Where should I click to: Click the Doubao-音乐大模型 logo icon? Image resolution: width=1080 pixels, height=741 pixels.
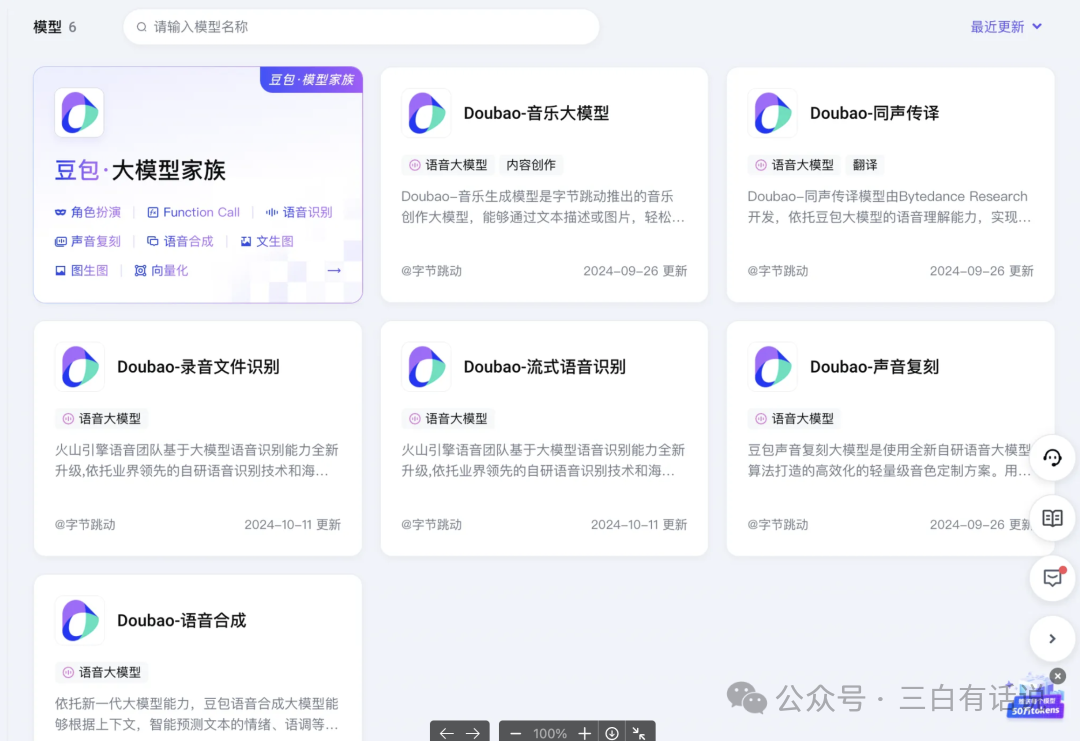(426, 113)
